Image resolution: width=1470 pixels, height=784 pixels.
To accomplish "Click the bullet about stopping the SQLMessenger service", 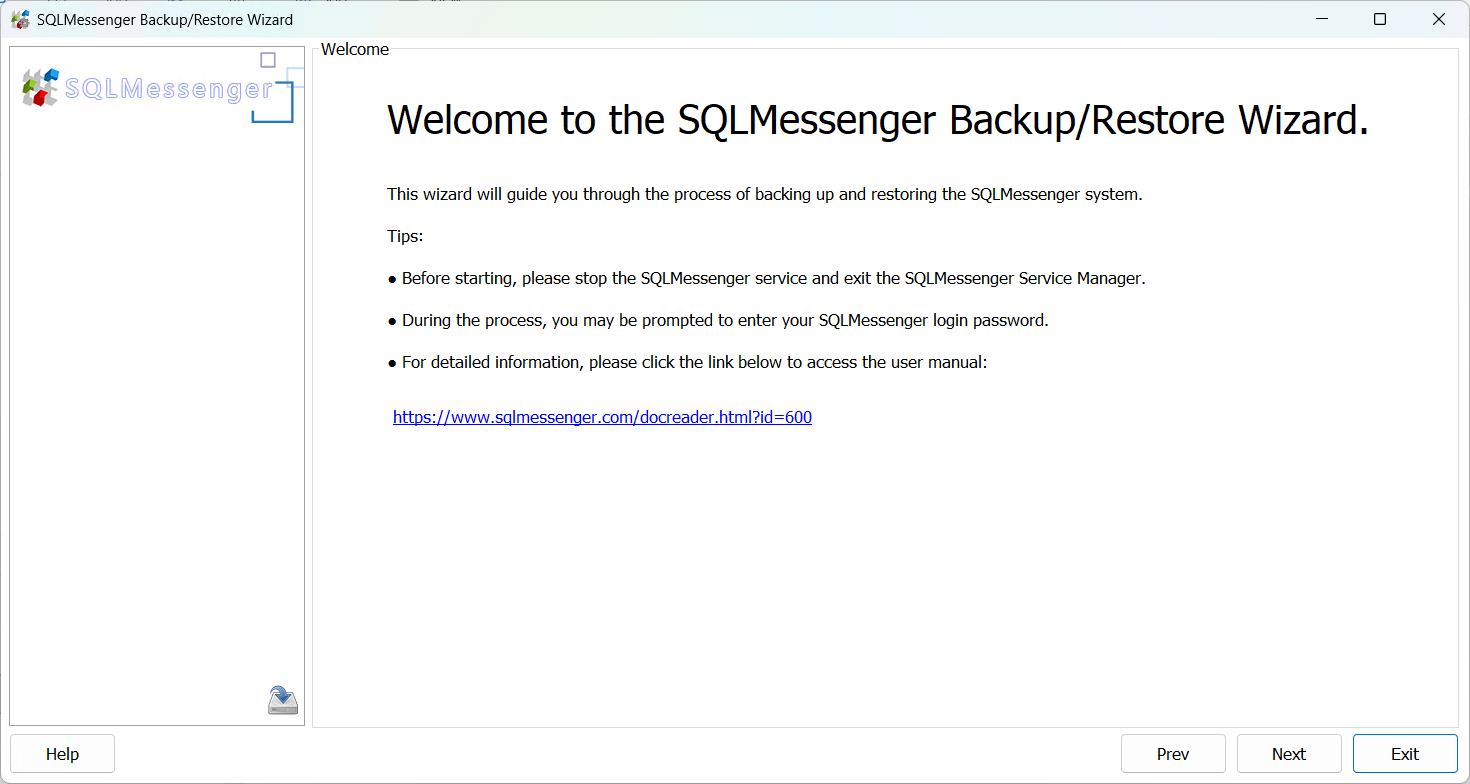I will pyautogui.click(x=770, y=278).
